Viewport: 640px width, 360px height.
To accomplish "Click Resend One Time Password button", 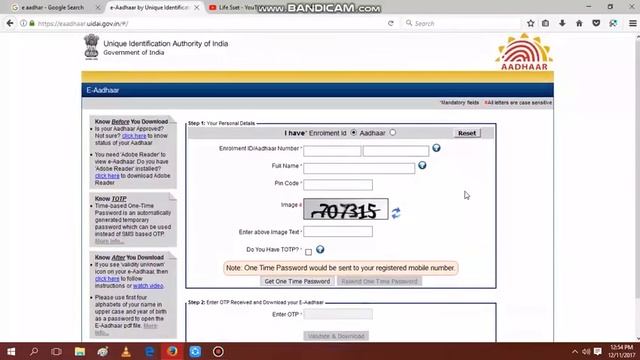I will 379,281.
